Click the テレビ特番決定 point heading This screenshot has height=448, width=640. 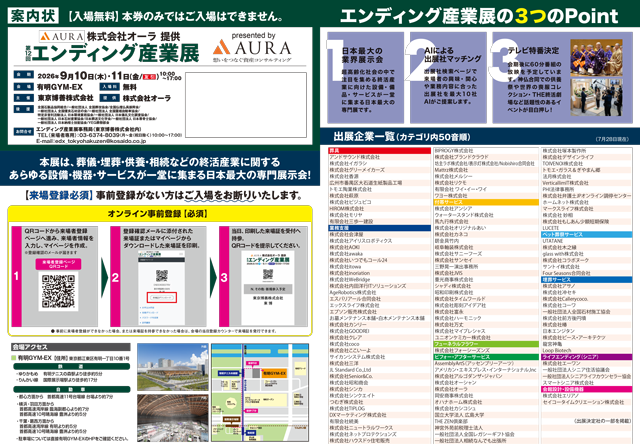coord(533,51)
